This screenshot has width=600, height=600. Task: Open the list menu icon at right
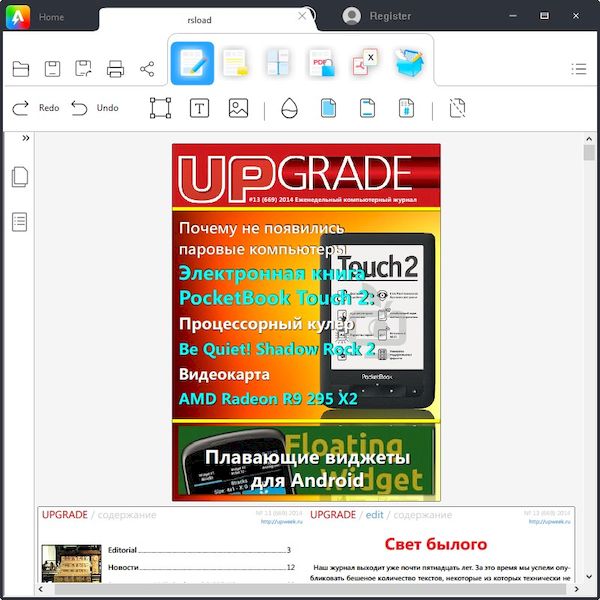[579, 69]
